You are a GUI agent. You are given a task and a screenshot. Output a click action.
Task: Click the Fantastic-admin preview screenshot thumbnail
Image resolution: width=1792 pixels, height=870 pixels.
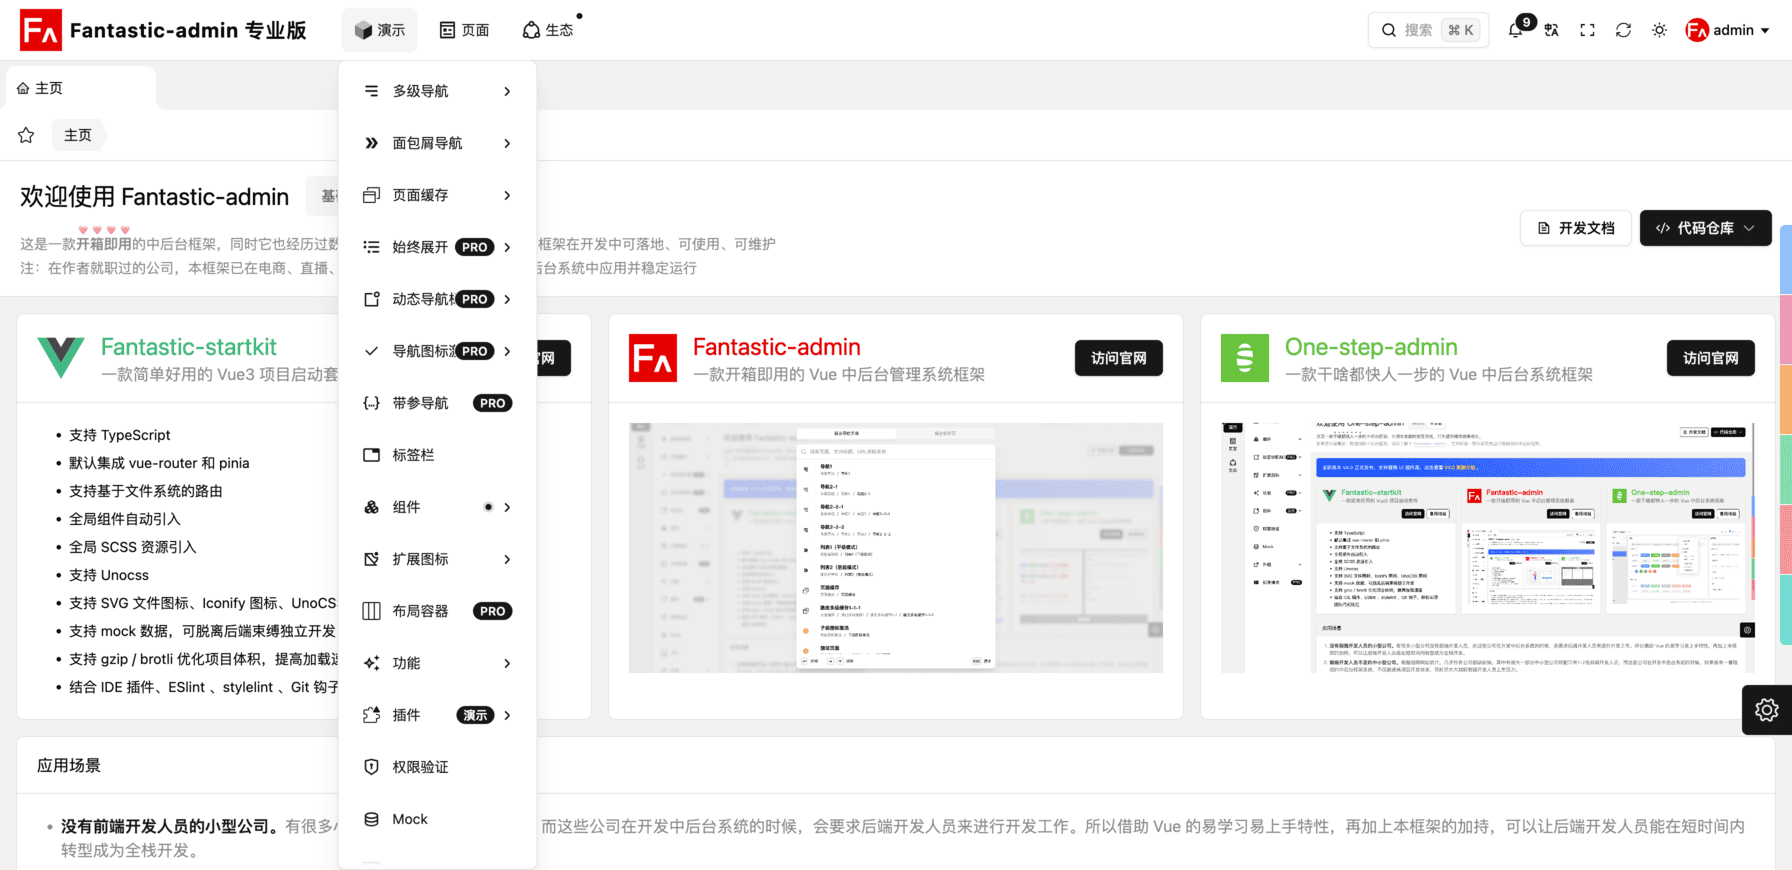[895, 547]
